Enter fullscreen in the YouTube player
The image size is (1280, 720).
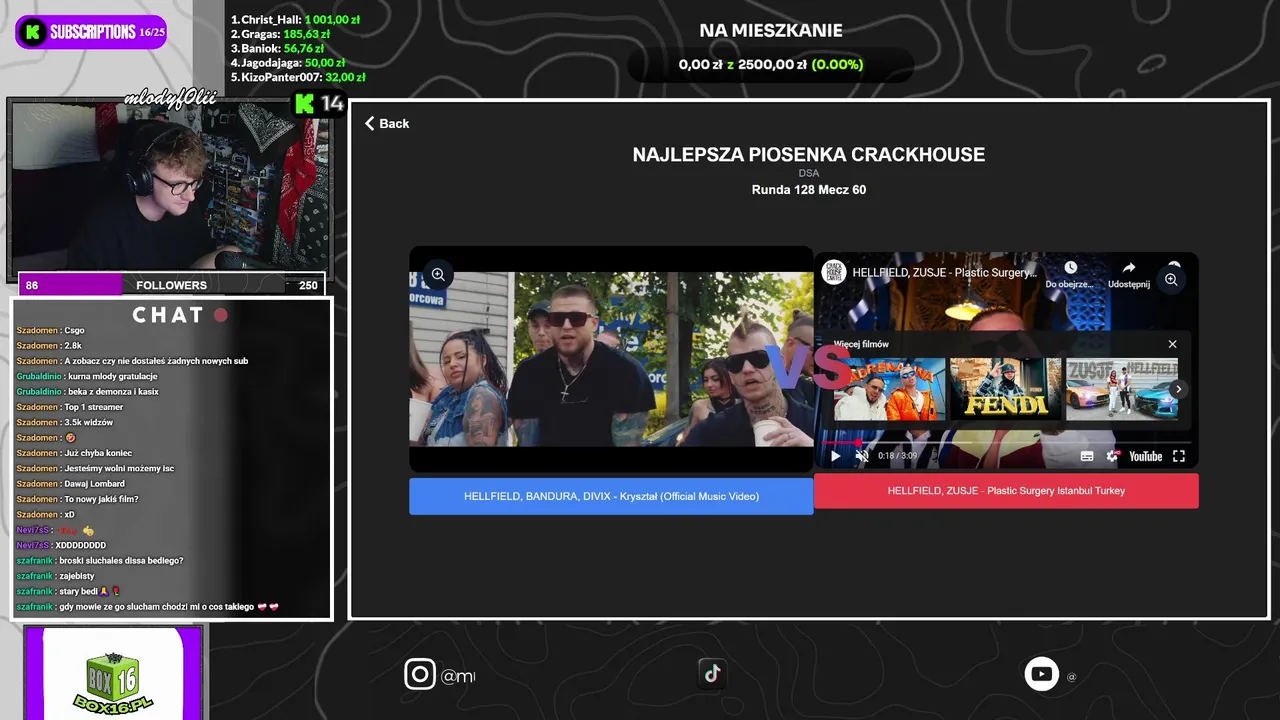[x=1179, y=456]
